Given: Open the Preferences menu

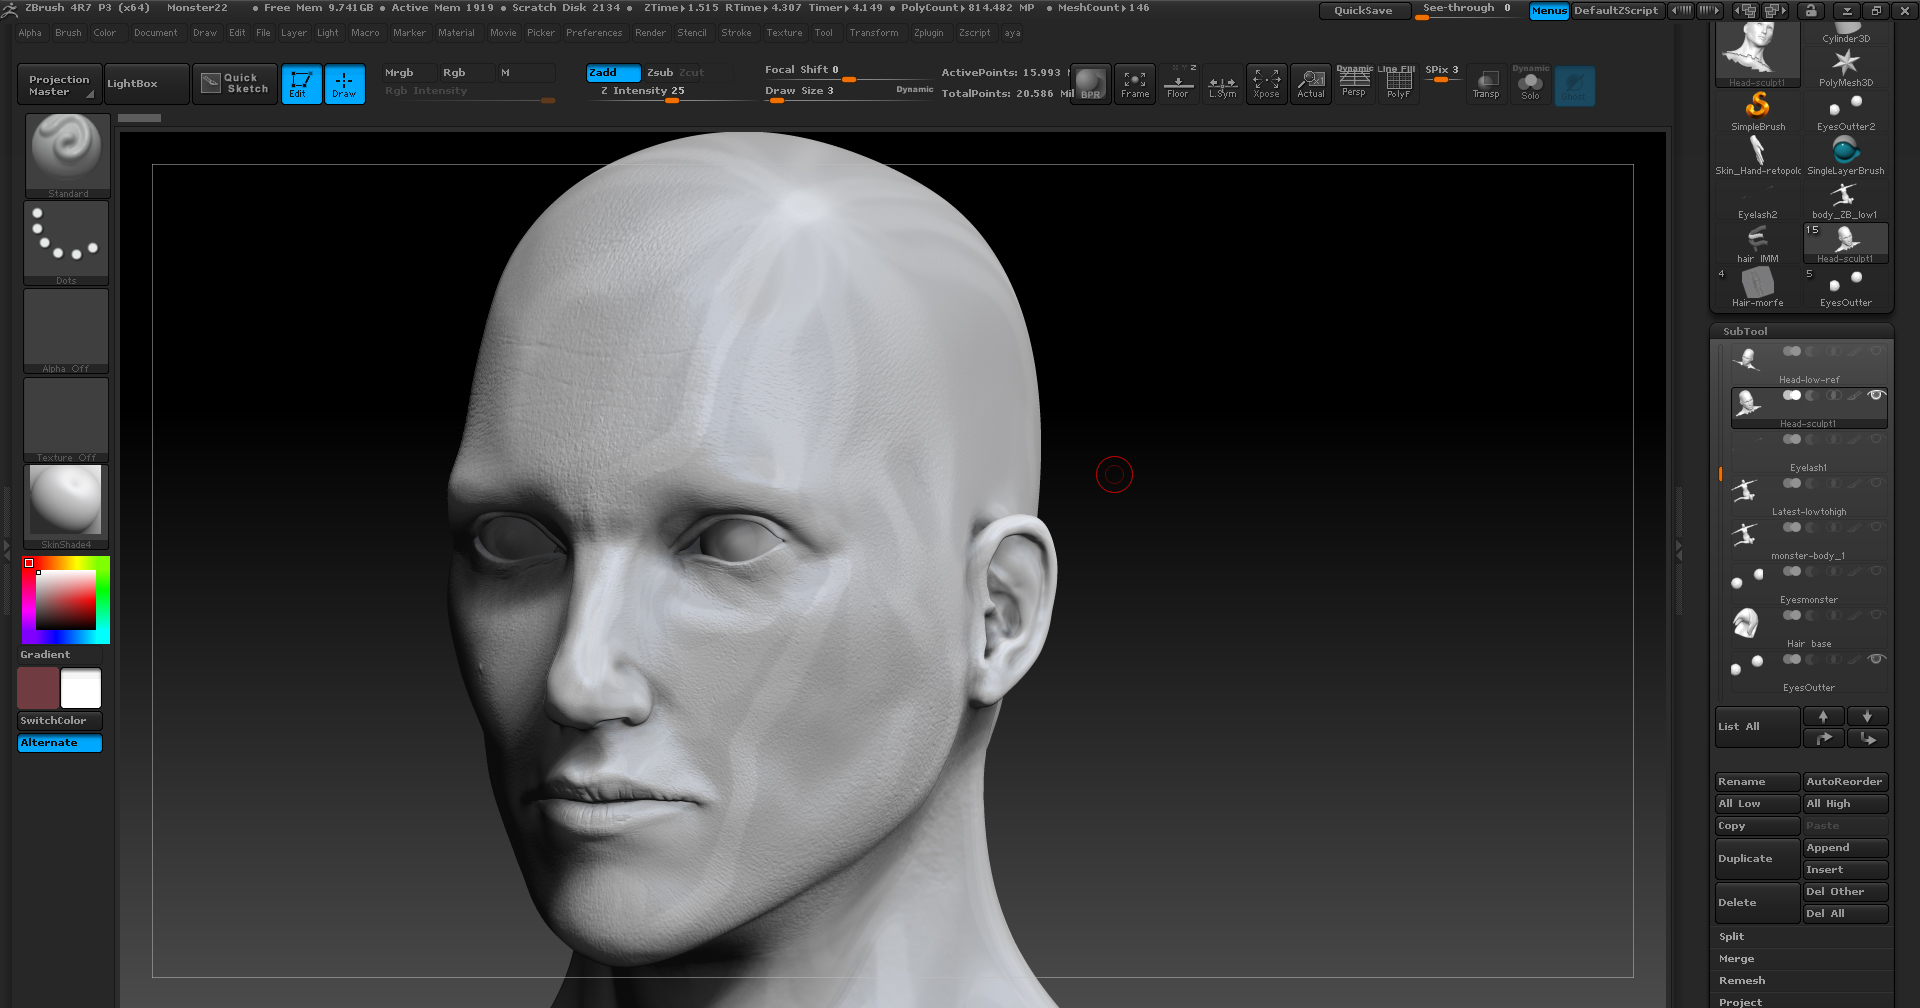Looking at the screenshot, I should click(594, 33).
